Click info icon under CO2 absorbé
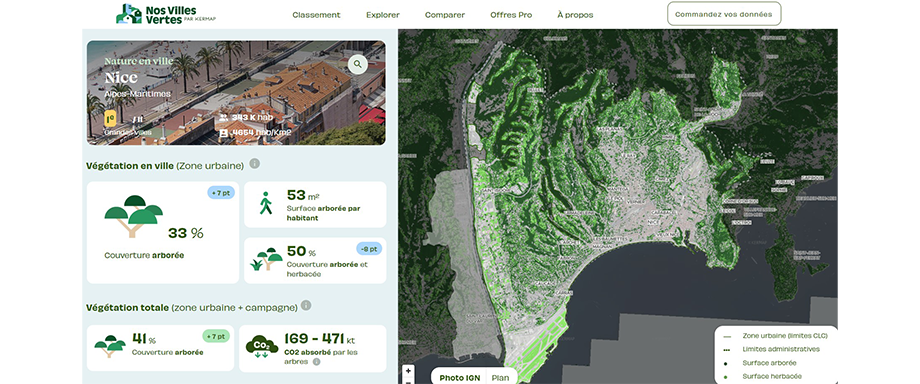 (316, 362)
